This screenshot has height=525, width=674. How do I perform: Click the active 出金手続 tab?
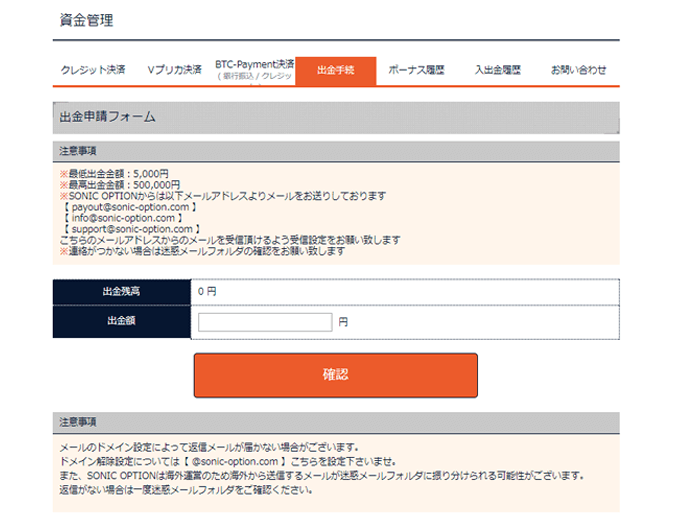pyautogui.click(x=336, y=71)
